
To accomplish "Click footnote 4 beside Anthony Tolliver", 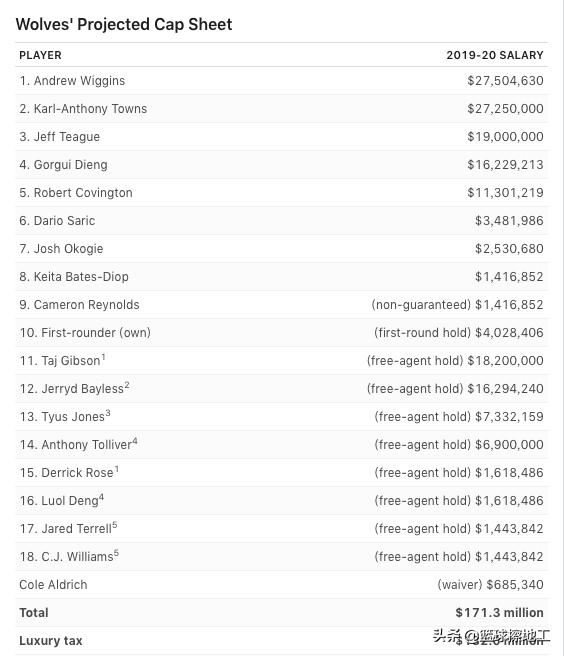I will coord(135,441).
